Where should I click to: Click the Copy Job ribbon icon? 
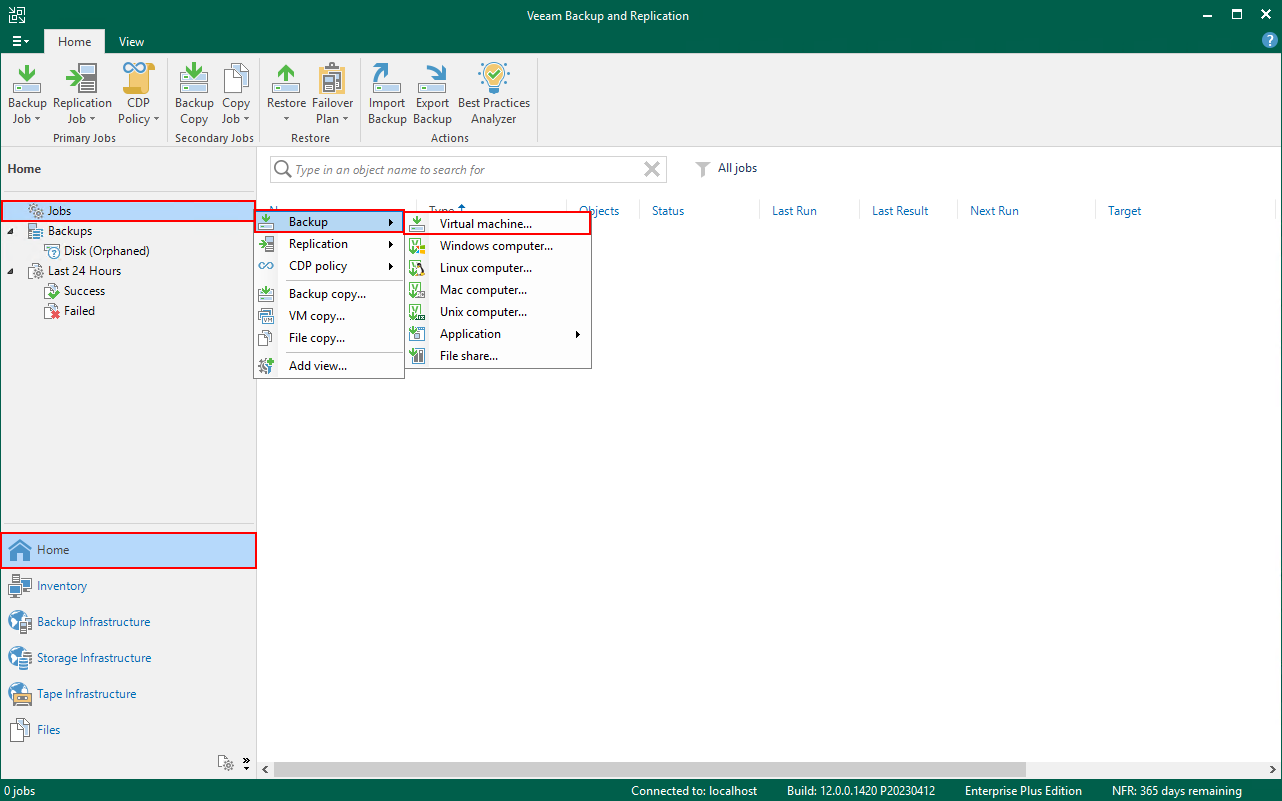236,78
